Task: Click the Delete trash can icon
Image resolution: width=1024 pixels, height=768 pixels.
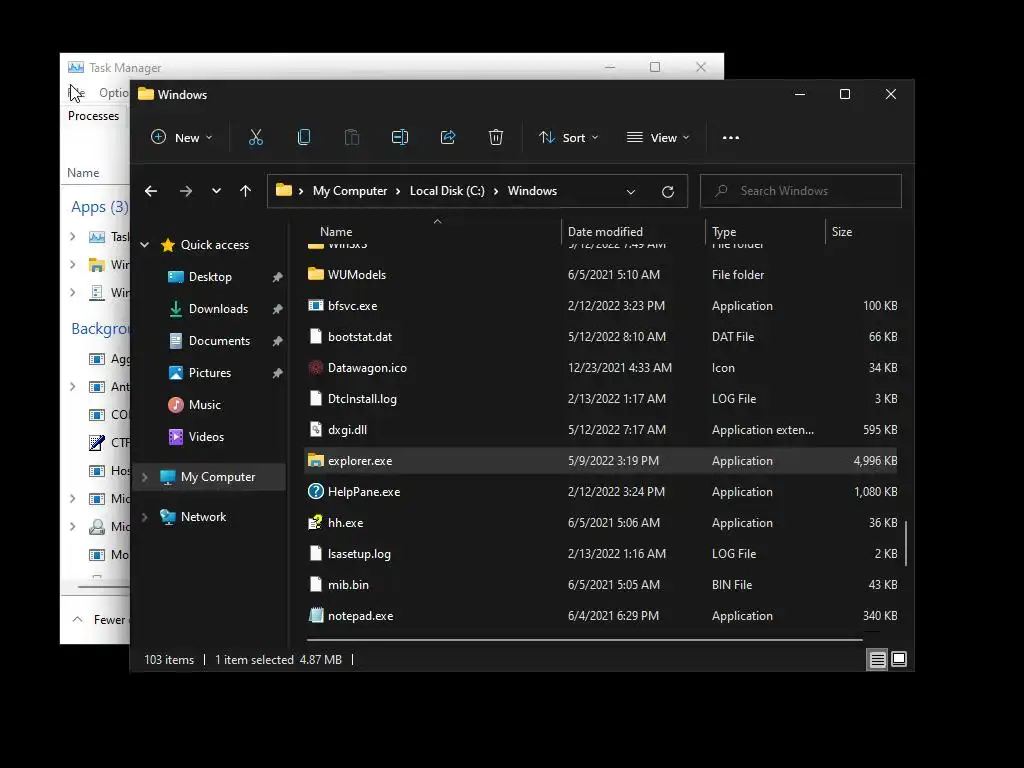Action: 496,137
